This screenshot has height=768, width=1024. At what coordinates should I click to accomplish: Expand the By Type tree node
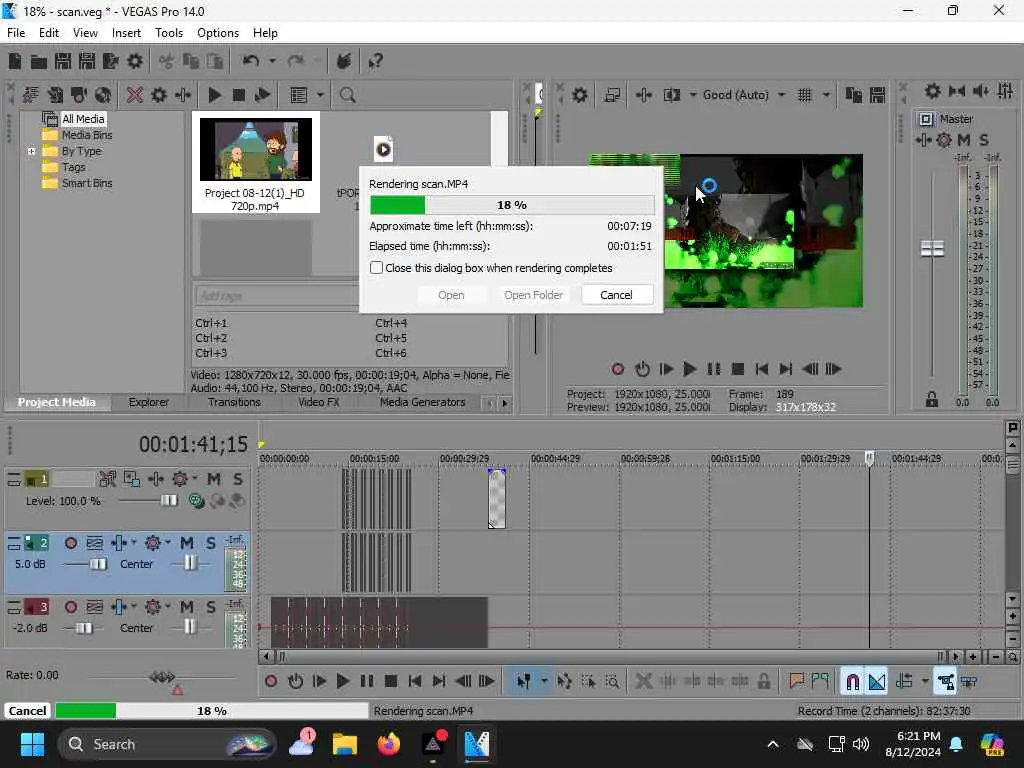31,152
